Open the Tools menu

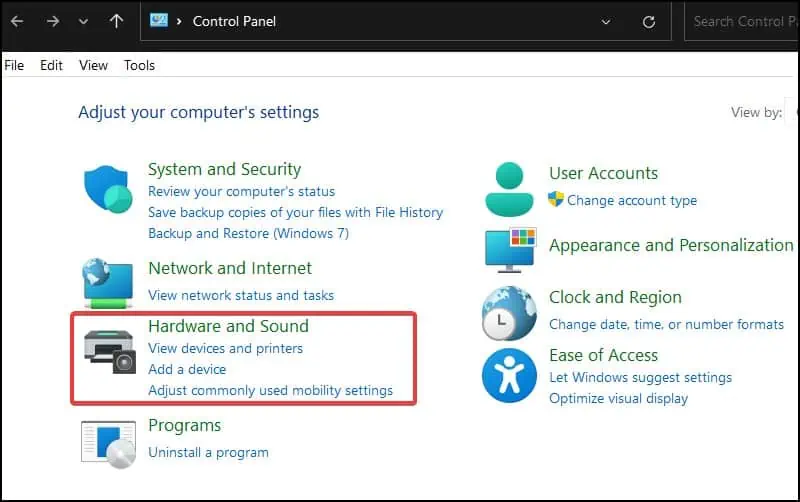(140, 65)
